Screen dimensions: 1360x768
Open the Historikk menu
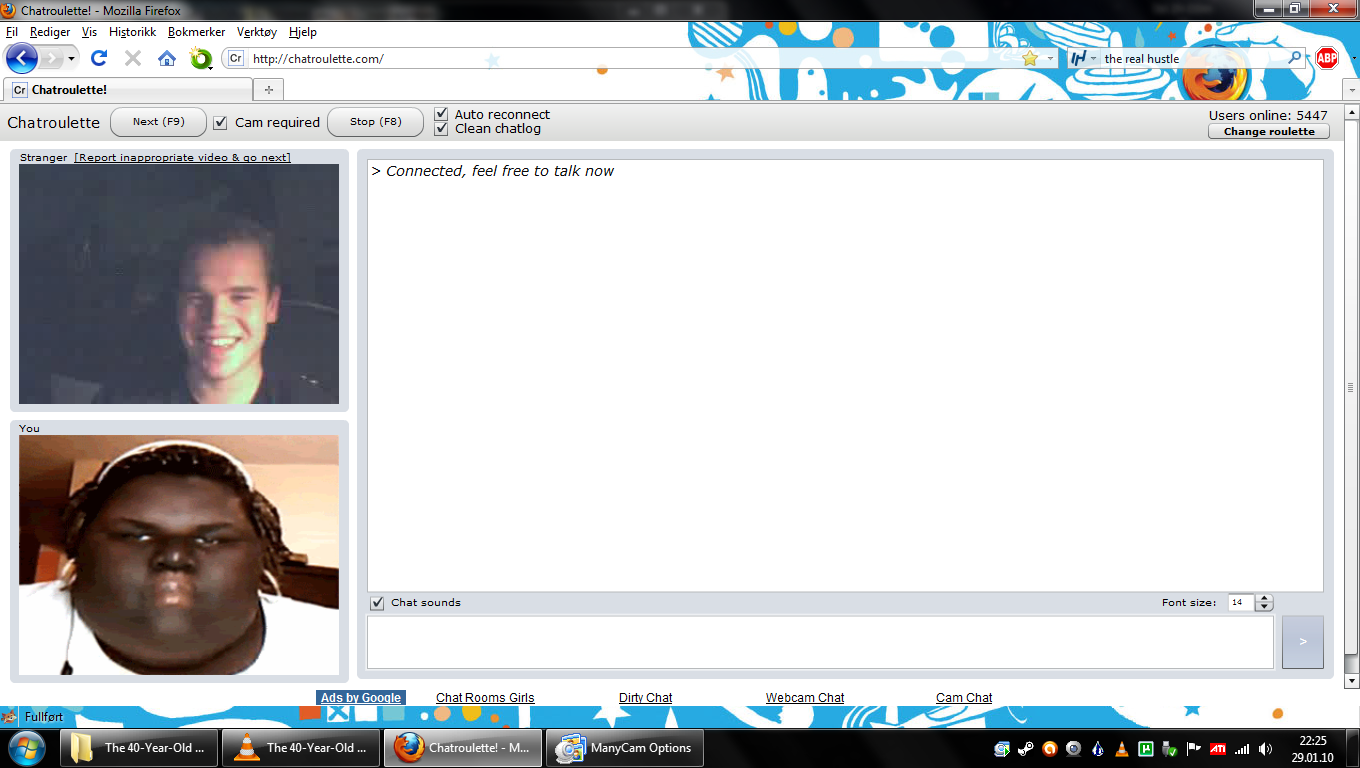coord(133,32)
